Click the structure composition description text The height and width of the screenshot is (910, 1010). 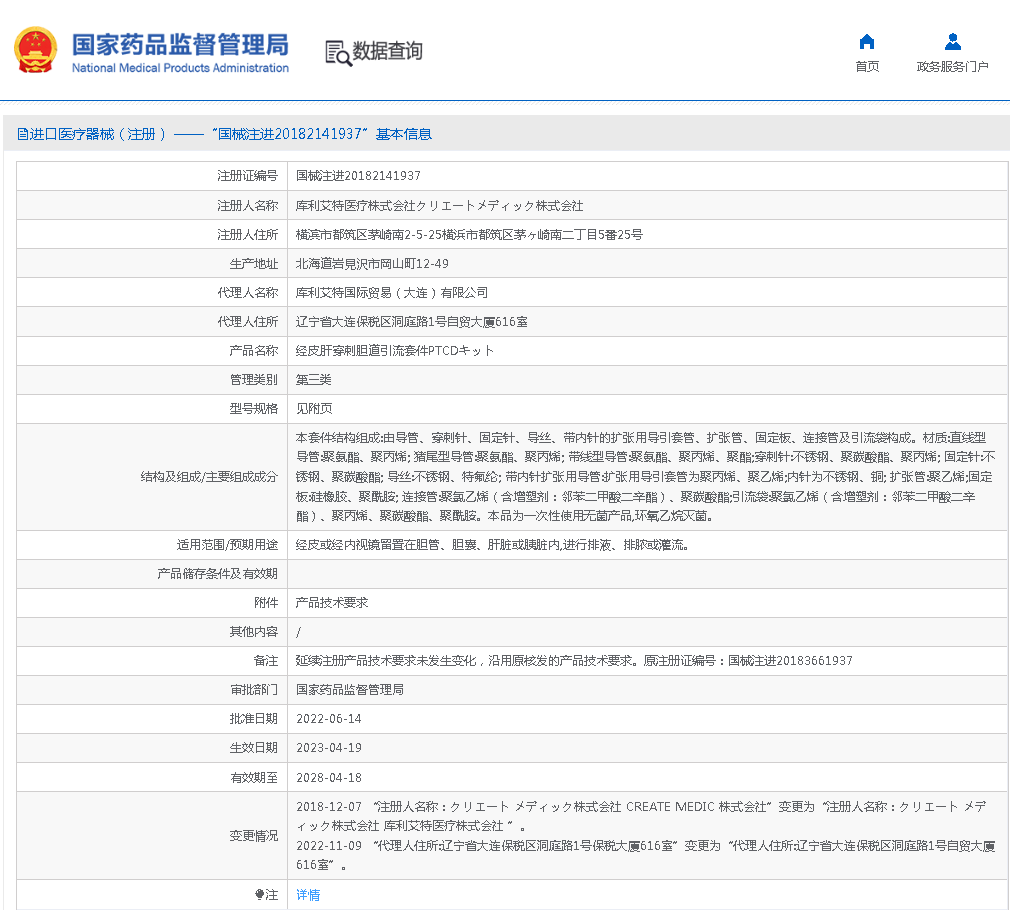coord(645,477)
